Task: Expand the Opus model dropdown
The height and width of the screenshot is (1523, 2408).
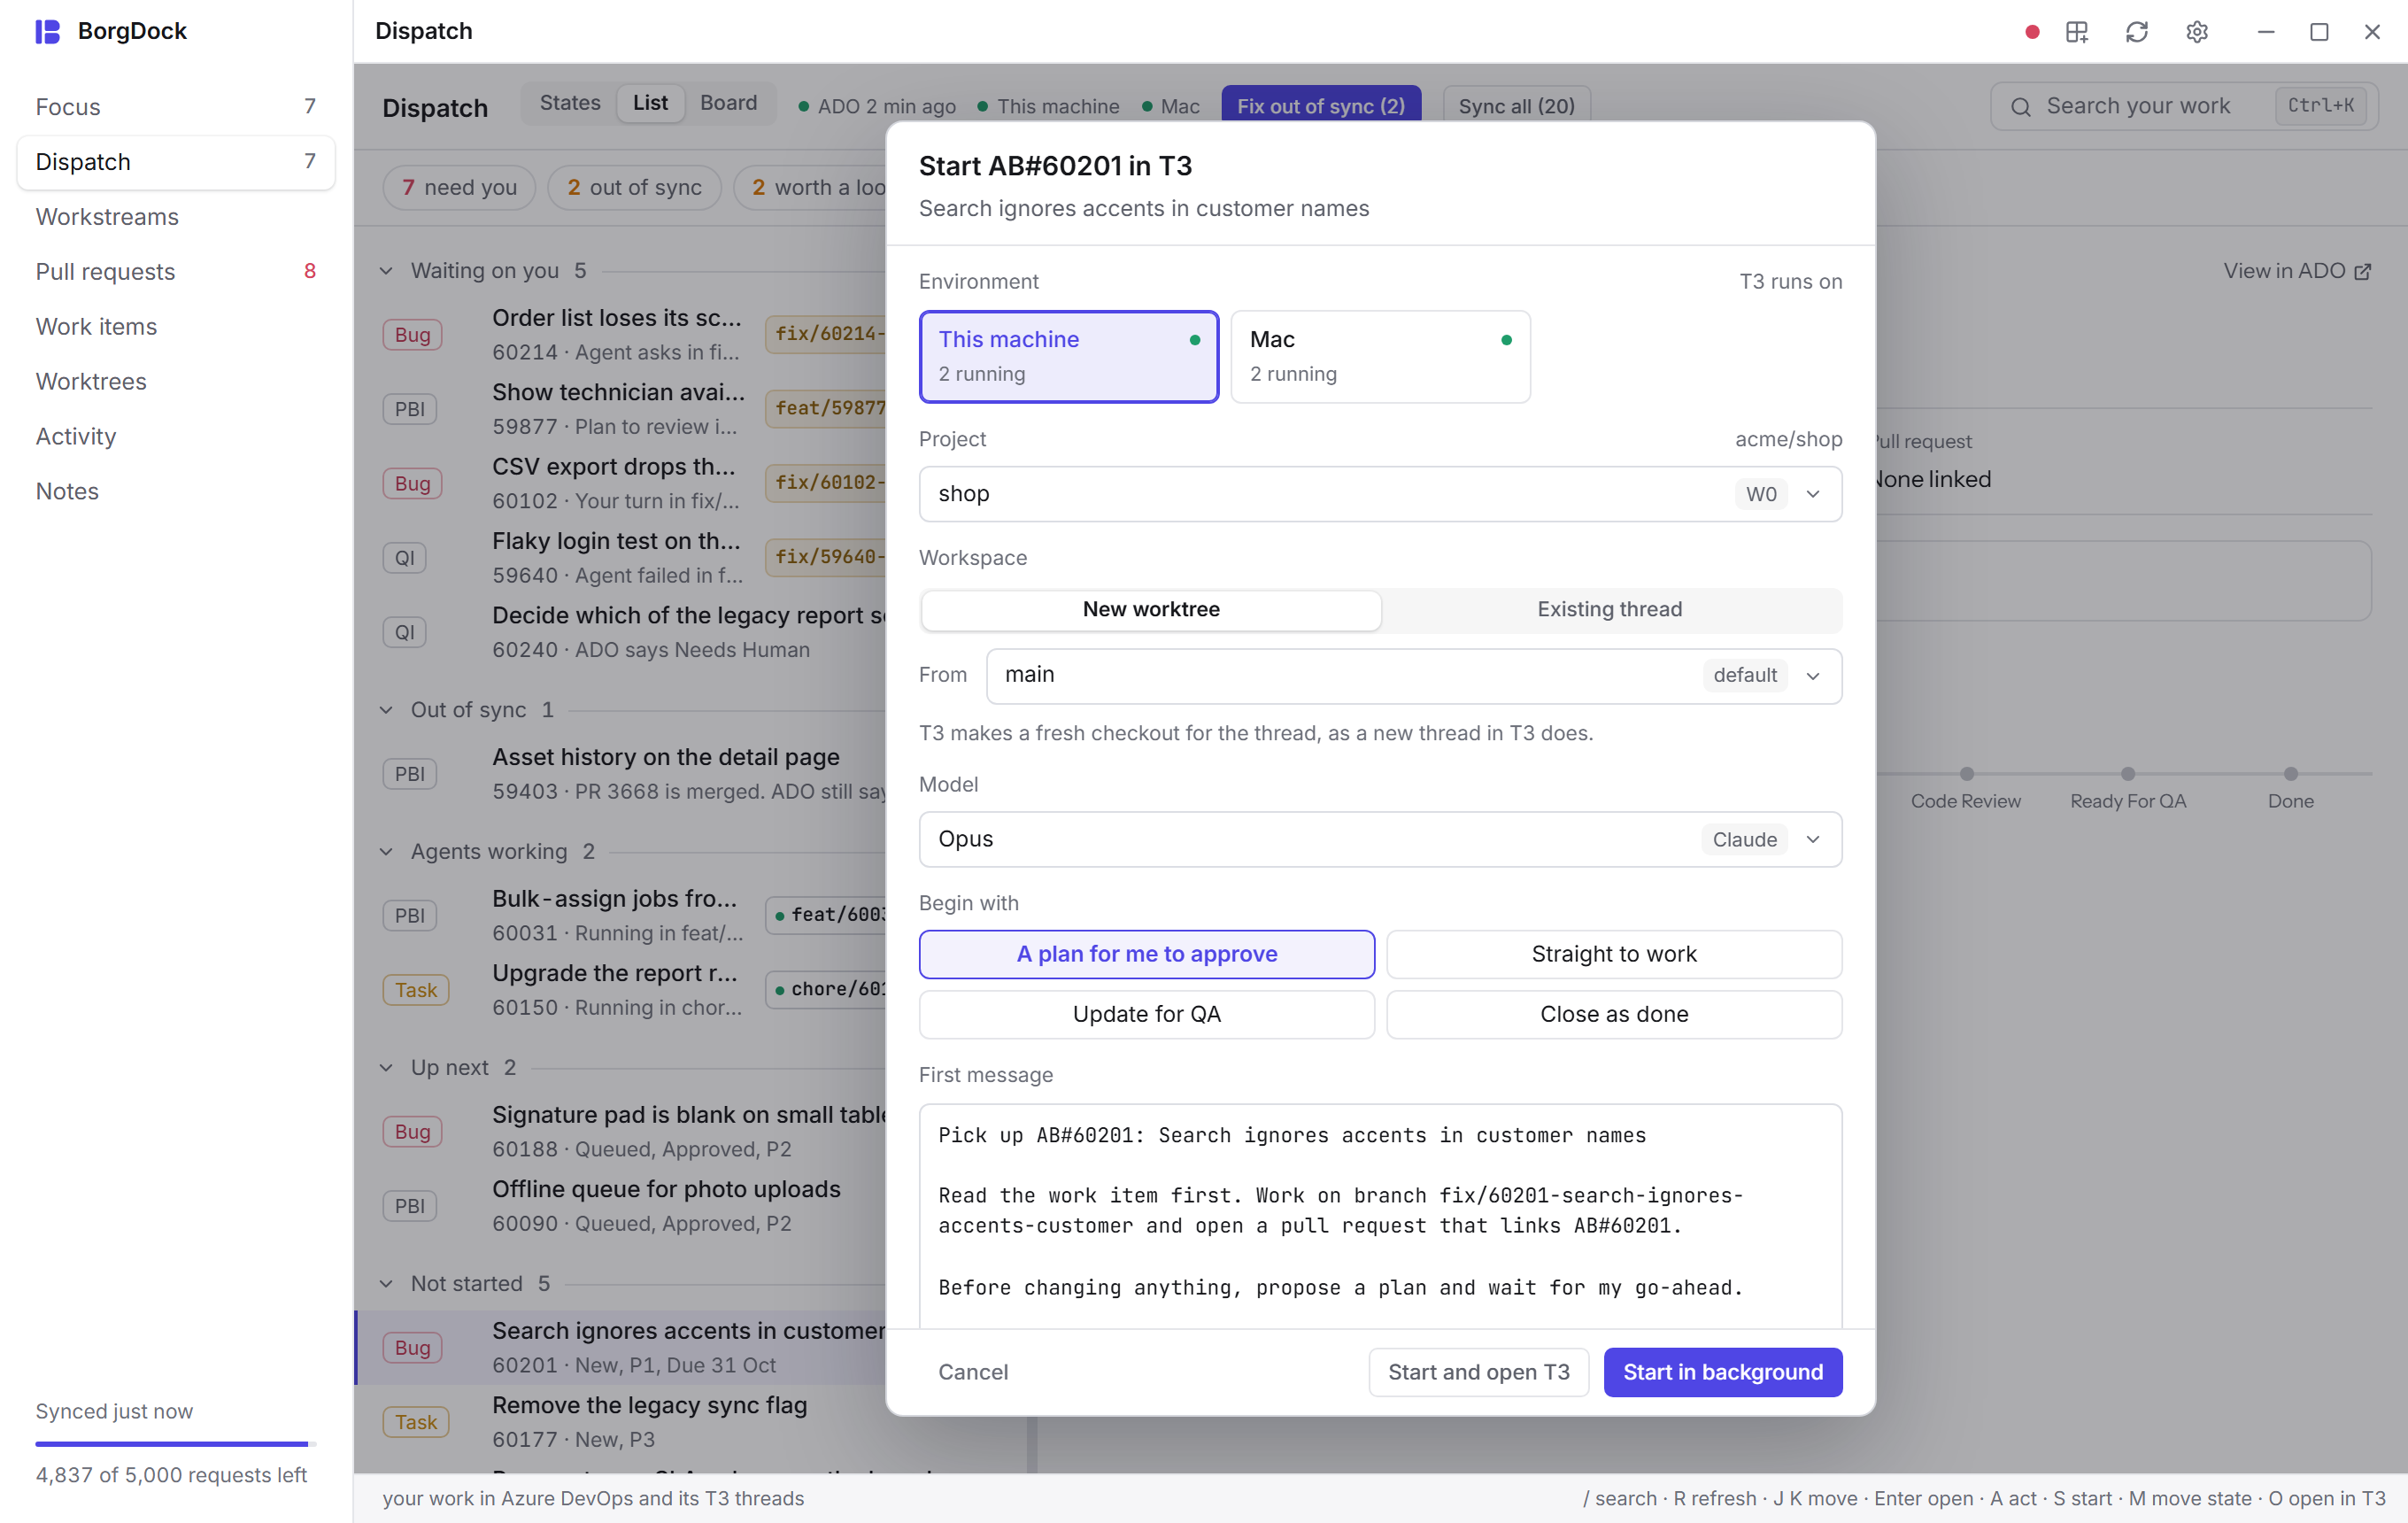Action: (x=1380, y=839)
